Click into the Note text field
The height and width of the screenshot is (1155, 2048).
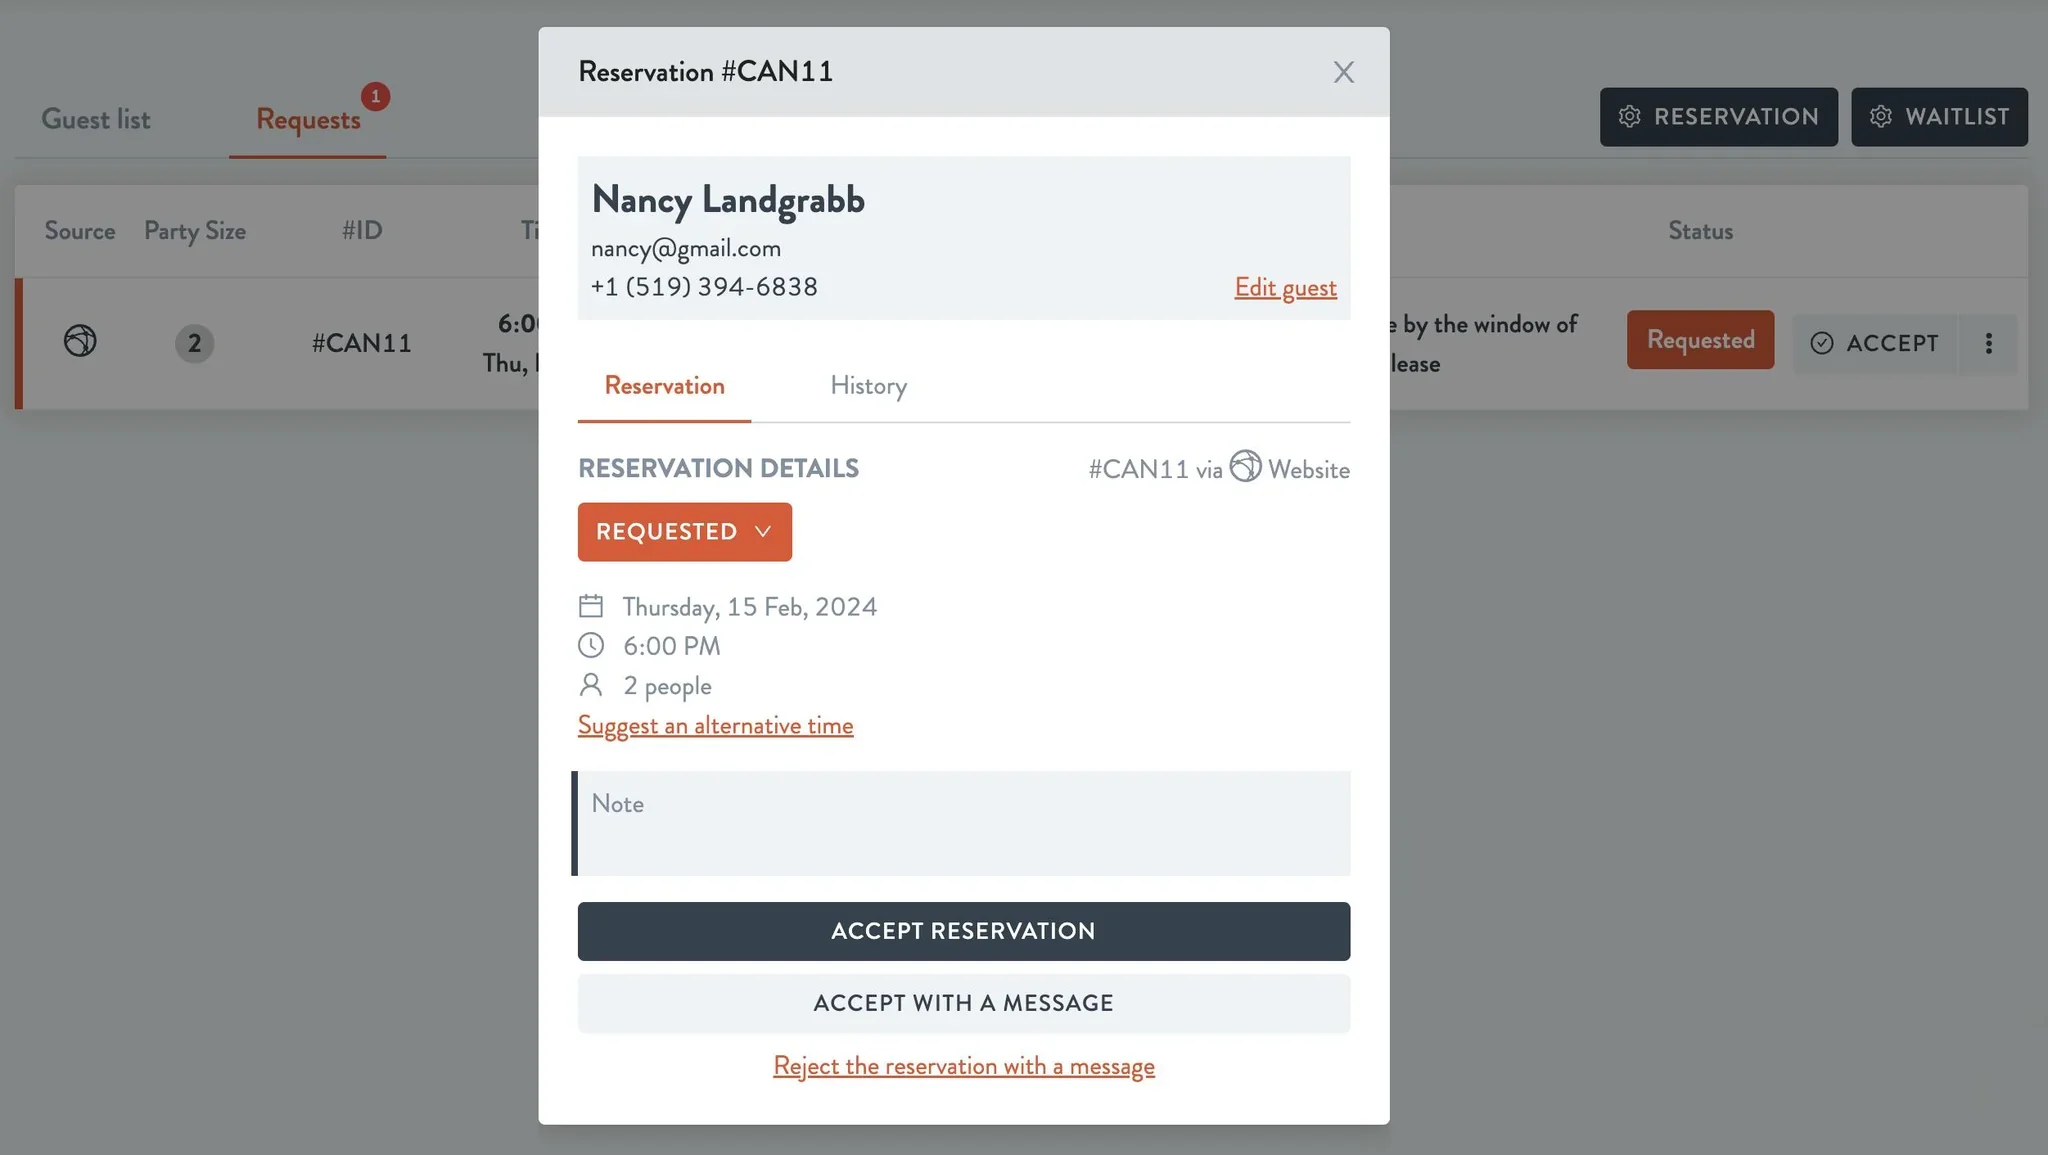pyautogui.click(x=964, y=823)
